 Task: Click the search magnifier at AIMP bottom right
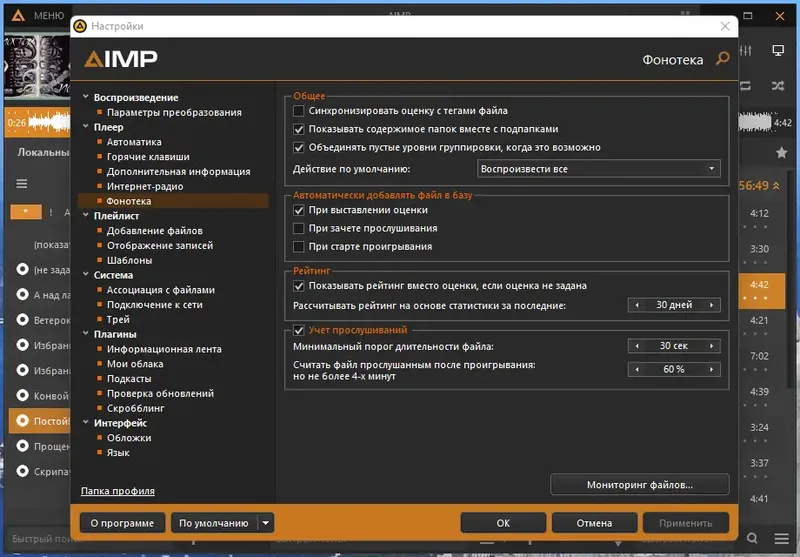pos(752,539)
